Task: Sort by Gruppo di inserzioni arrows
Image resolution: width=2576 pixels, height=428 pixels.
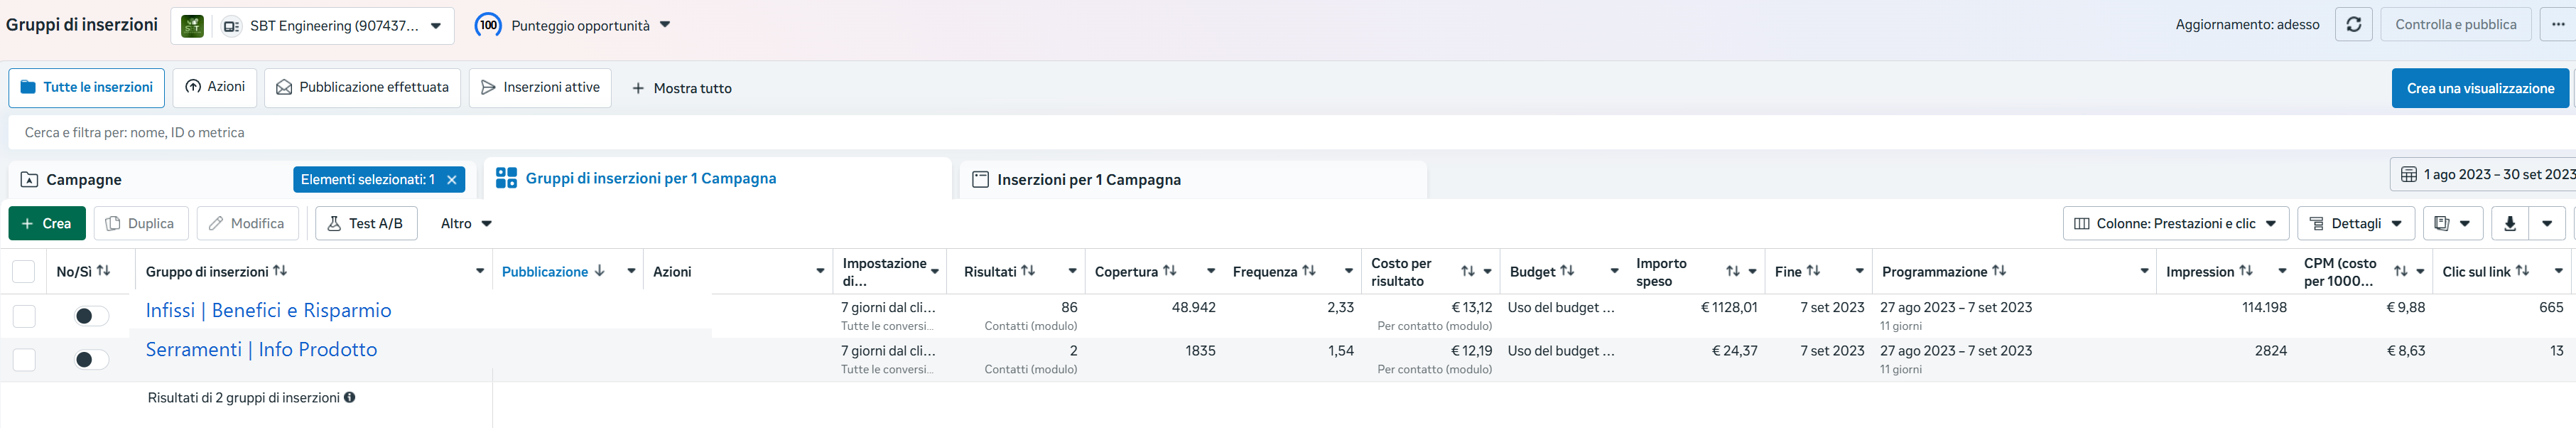Action: pyautogui.click(x=280, y=271)
